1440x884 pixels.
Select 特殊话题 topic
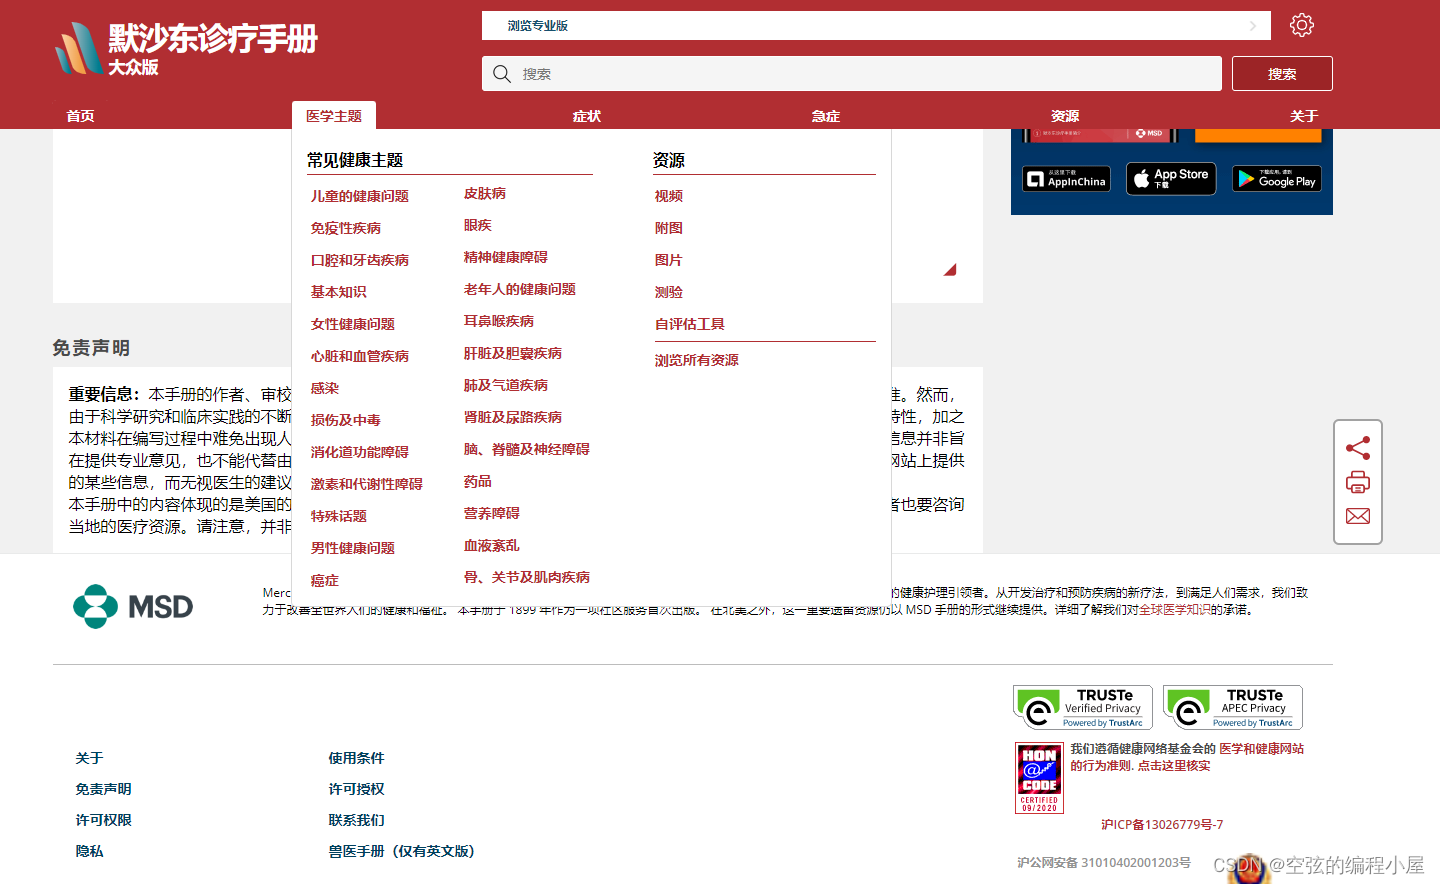click(339, 516)
